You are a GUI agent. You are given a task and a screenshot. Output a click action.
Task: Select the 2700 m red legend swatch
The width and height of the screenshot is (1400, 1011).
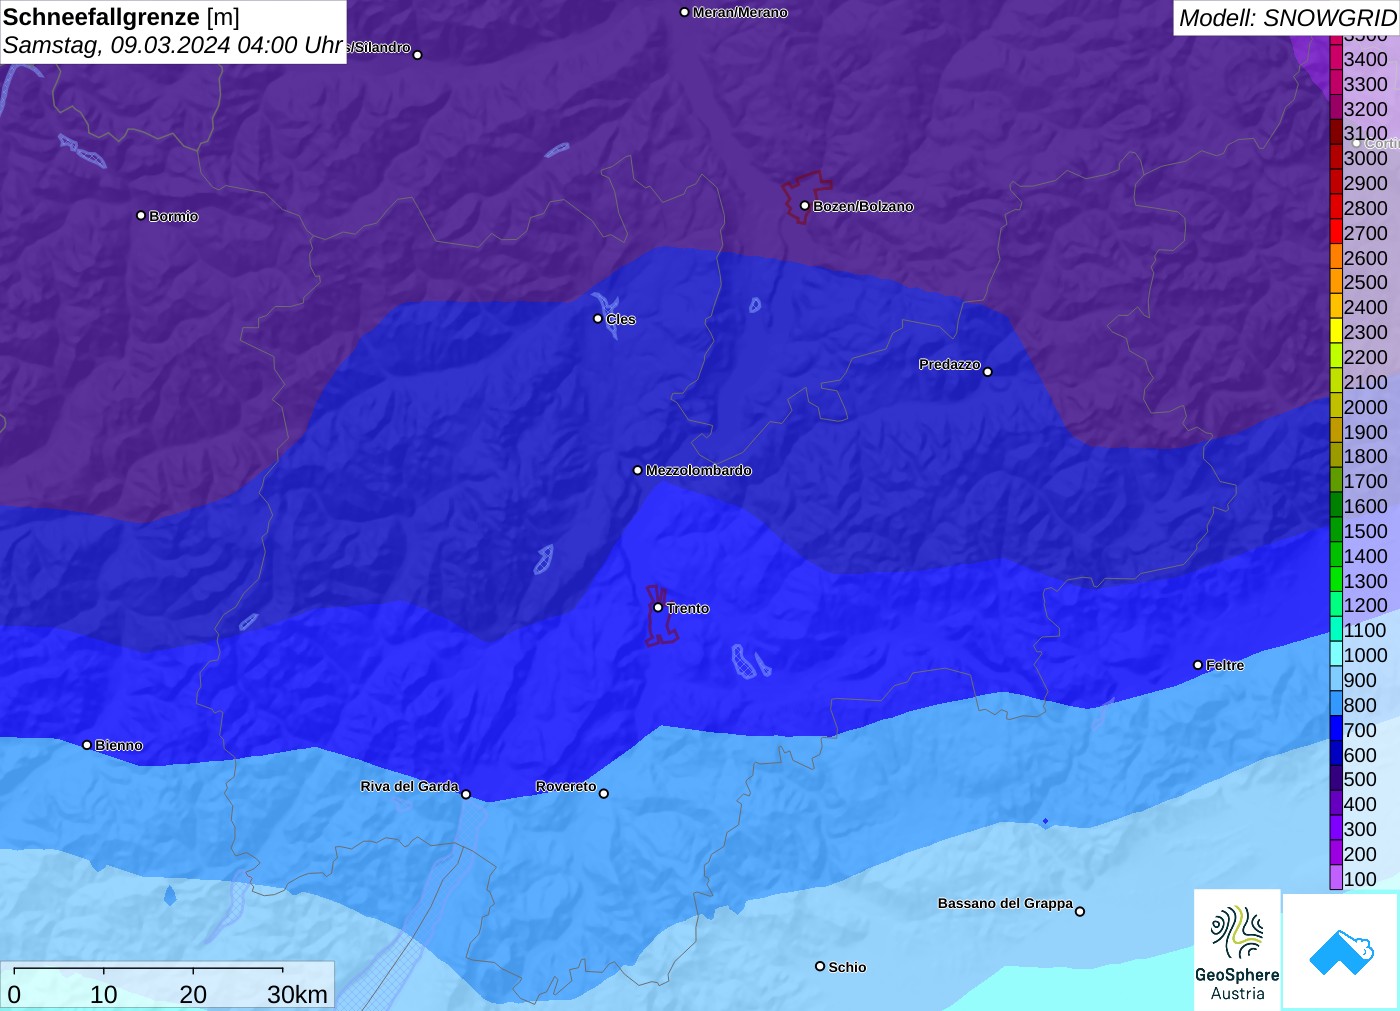point(1336,232)
